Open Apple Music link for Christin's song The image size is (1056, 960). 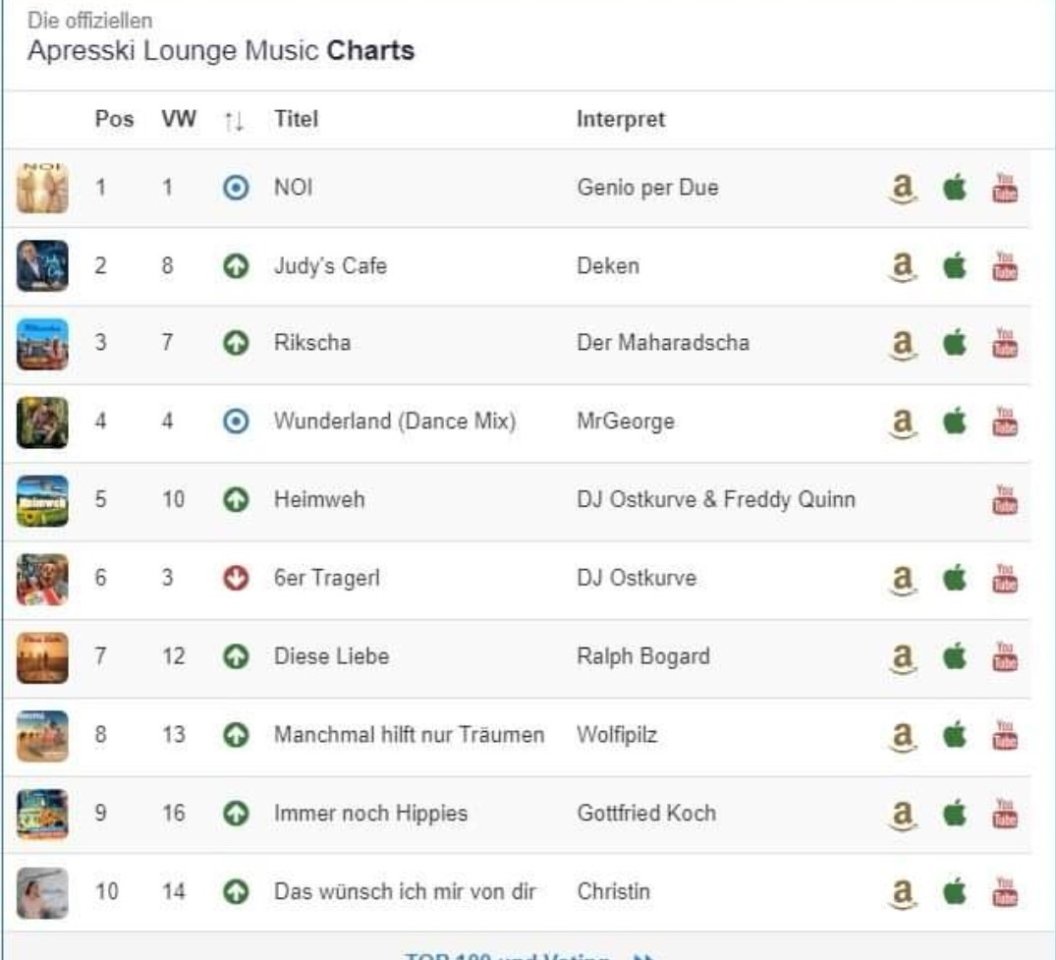click(955, 891)
